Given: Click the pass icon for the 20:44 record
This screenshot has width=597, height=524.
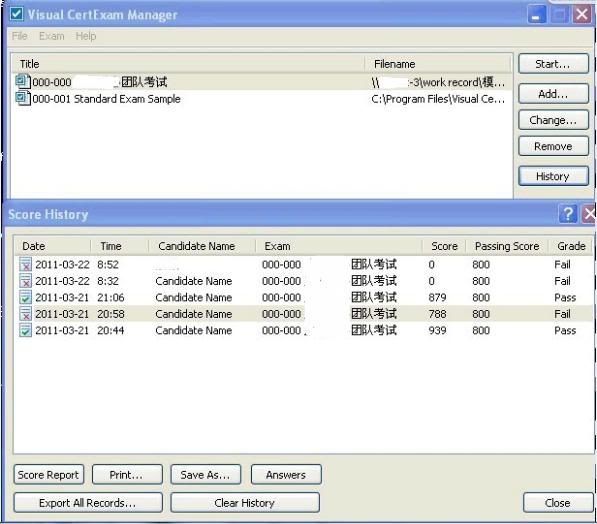Looking at the screenshot, I should coord(25,330).
